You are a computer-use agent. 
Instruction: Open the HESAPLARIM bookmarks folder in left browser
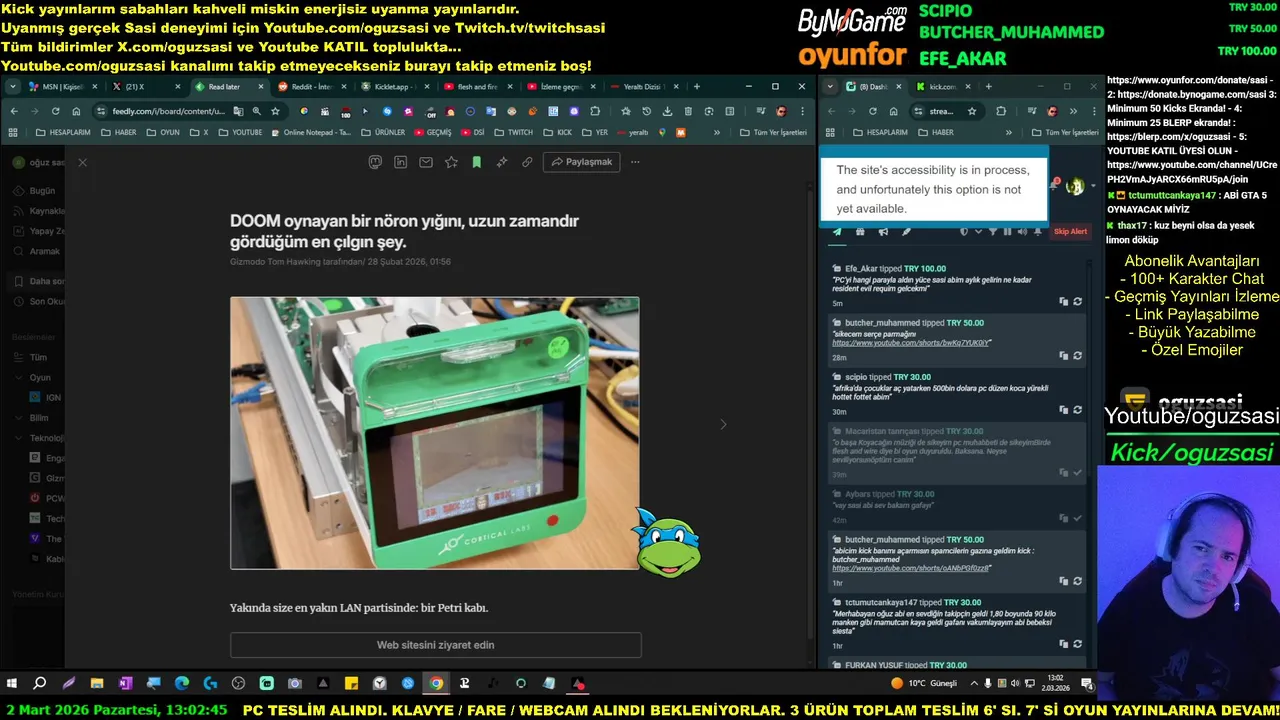[x=62, y=132]
